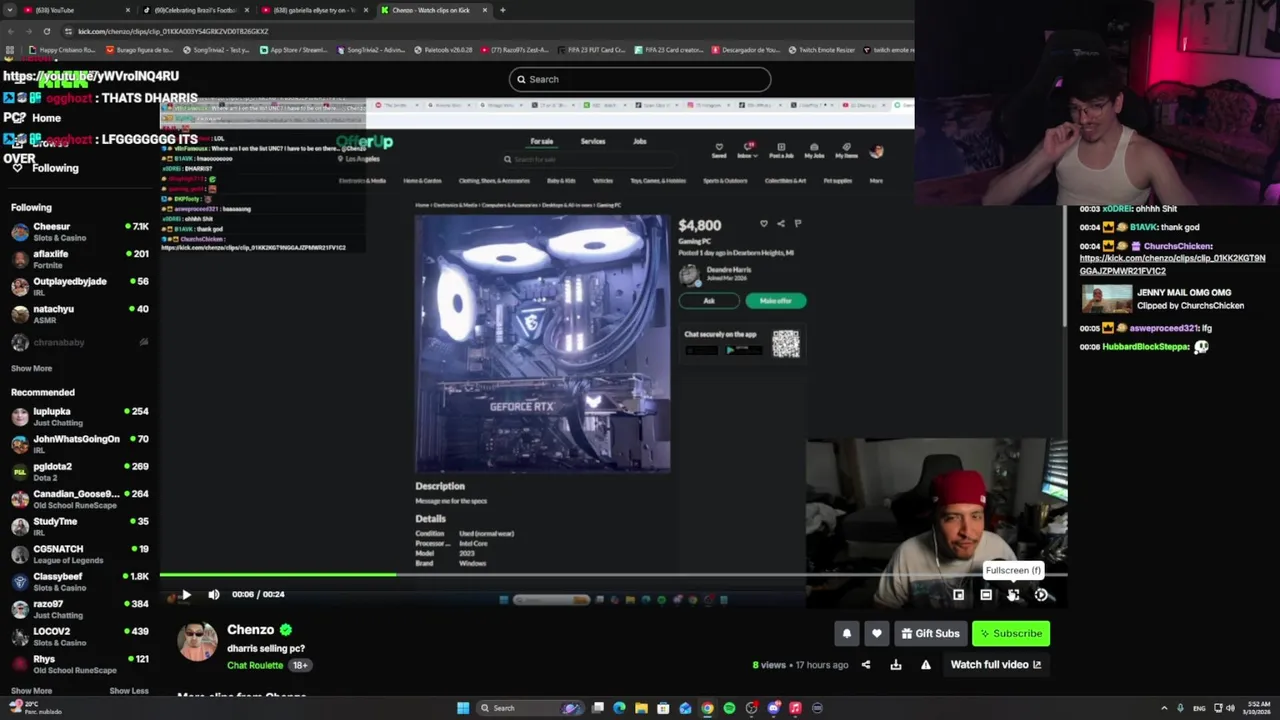Open CG5NATCH League of Legends channel
The height and width of the screenshot is (720, 1280).
(80, 554)
